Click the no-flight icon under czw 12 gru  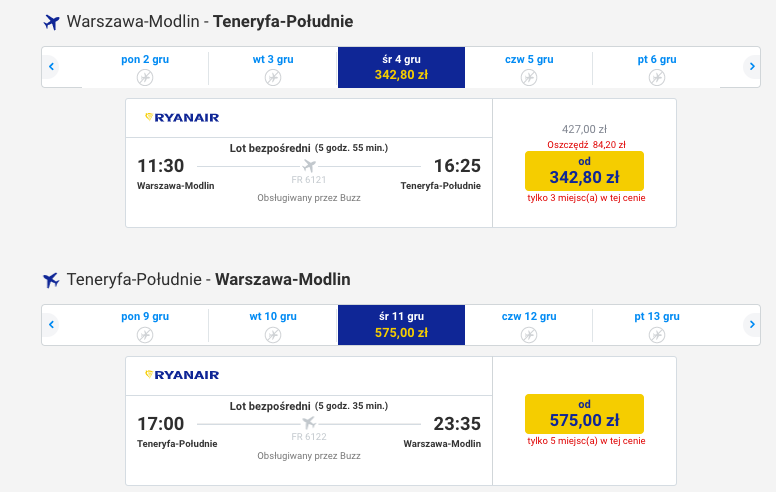point(529,335)
